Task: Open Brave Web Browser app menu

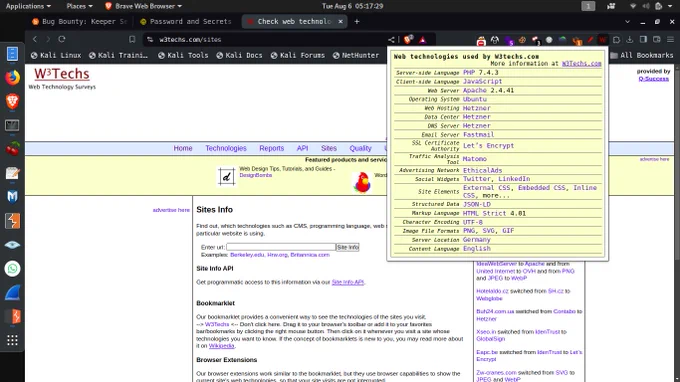Action: [144, 6]
